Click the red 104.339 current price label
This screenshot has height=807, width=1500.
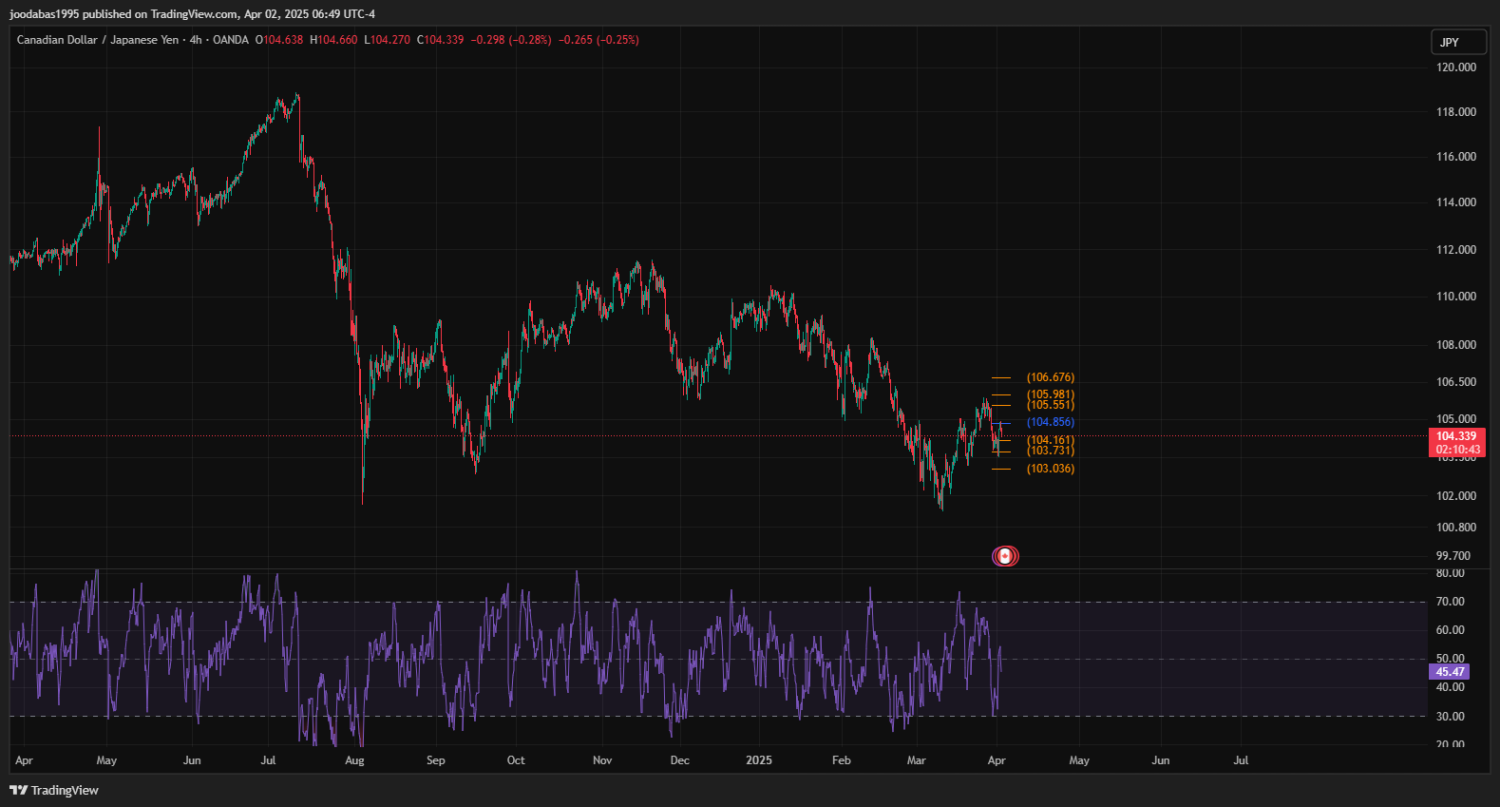pos(1457,437)
